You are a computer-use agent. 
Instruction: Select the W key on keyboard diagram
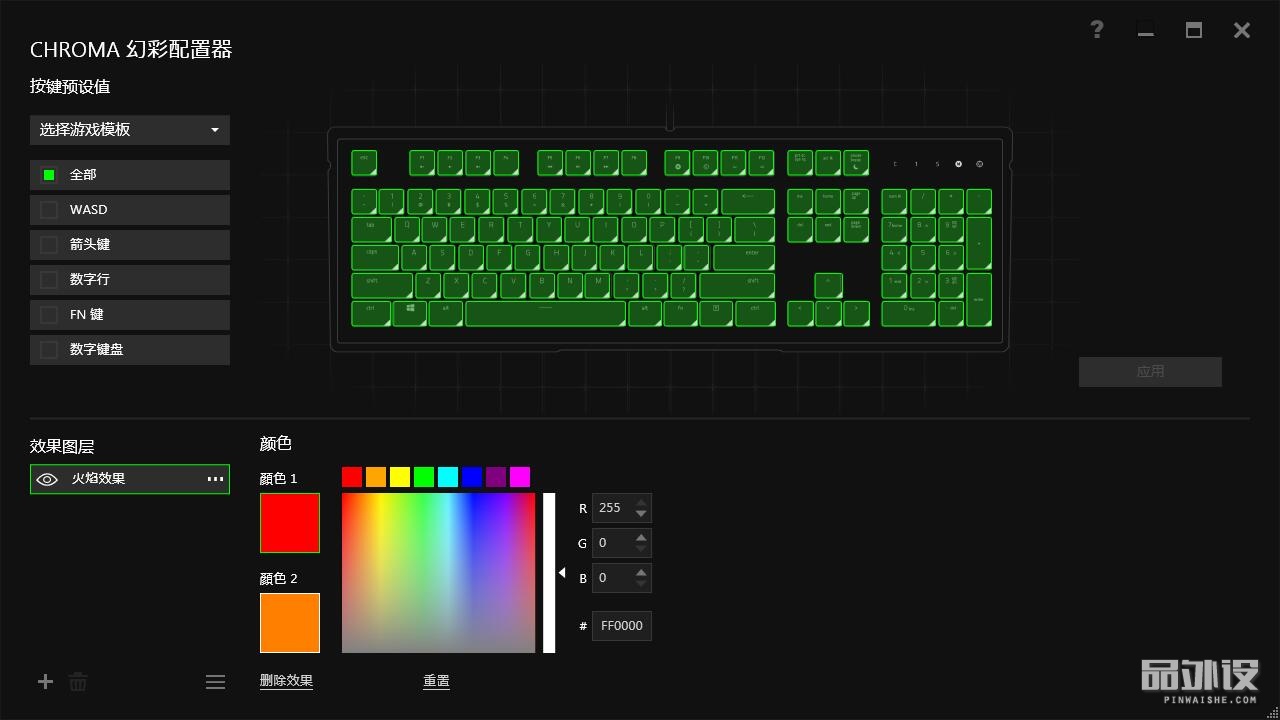coord(434,229)
